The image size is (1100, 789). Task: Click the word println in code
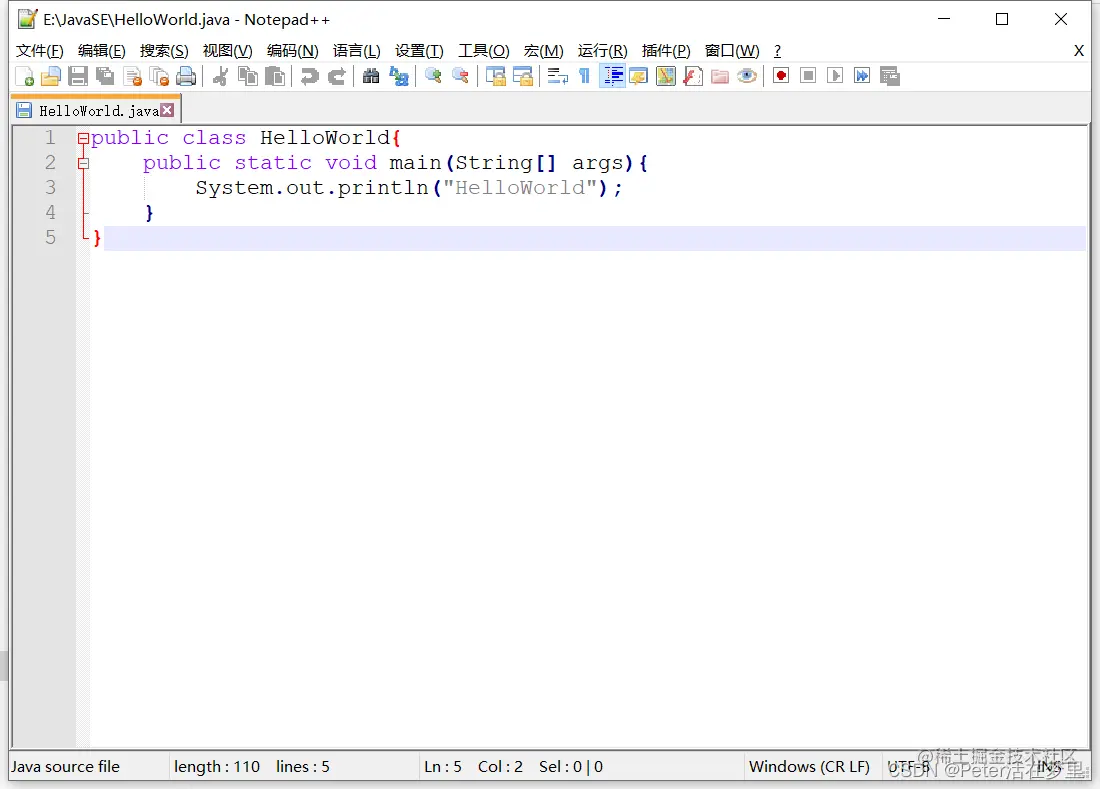tap(383, 188)
